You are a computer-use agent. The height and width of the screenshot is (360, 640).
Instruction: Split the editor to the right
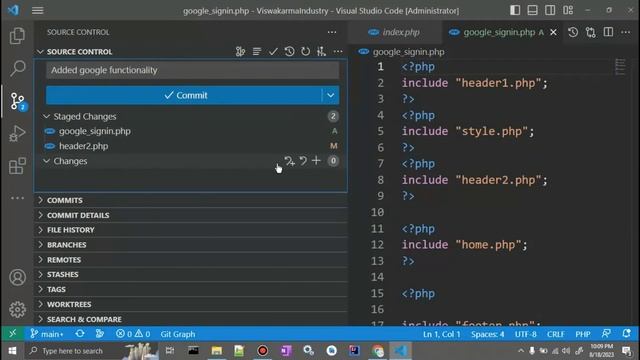tap(608, 32)
